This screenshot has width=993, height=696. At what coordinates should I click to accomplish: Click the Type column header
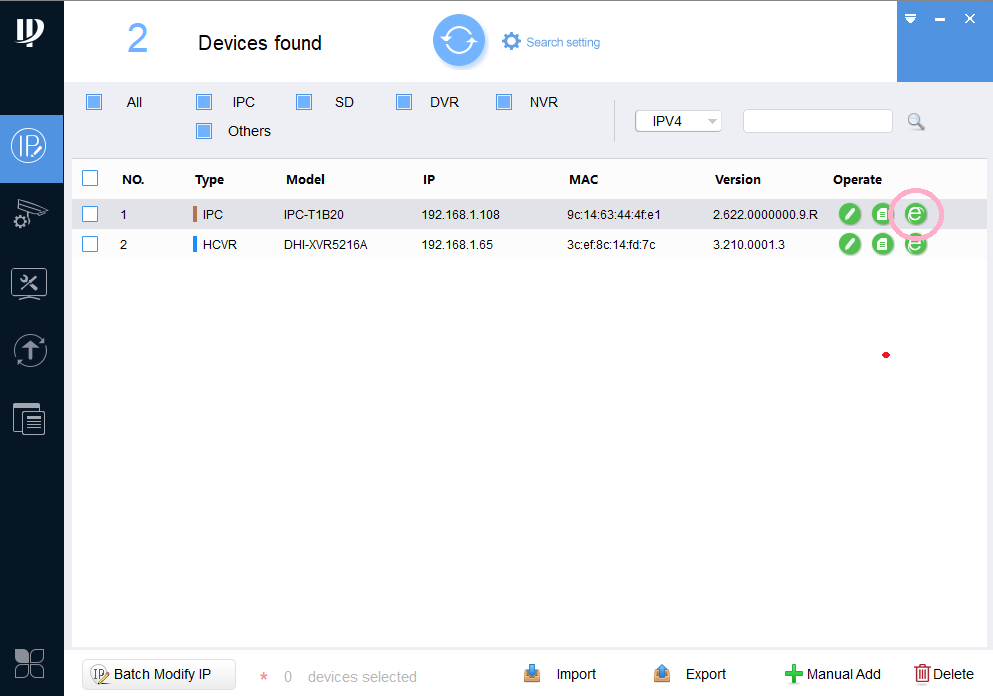pos(210,180)
